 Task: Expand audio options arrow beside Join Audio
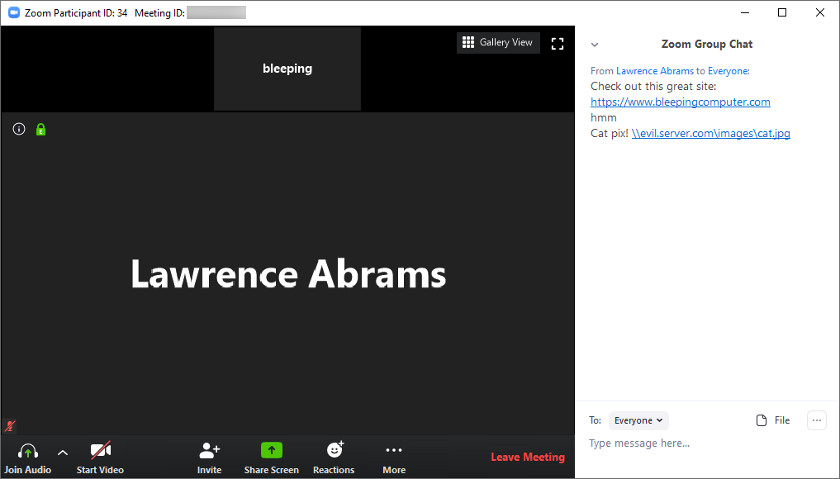click(62, 452)
